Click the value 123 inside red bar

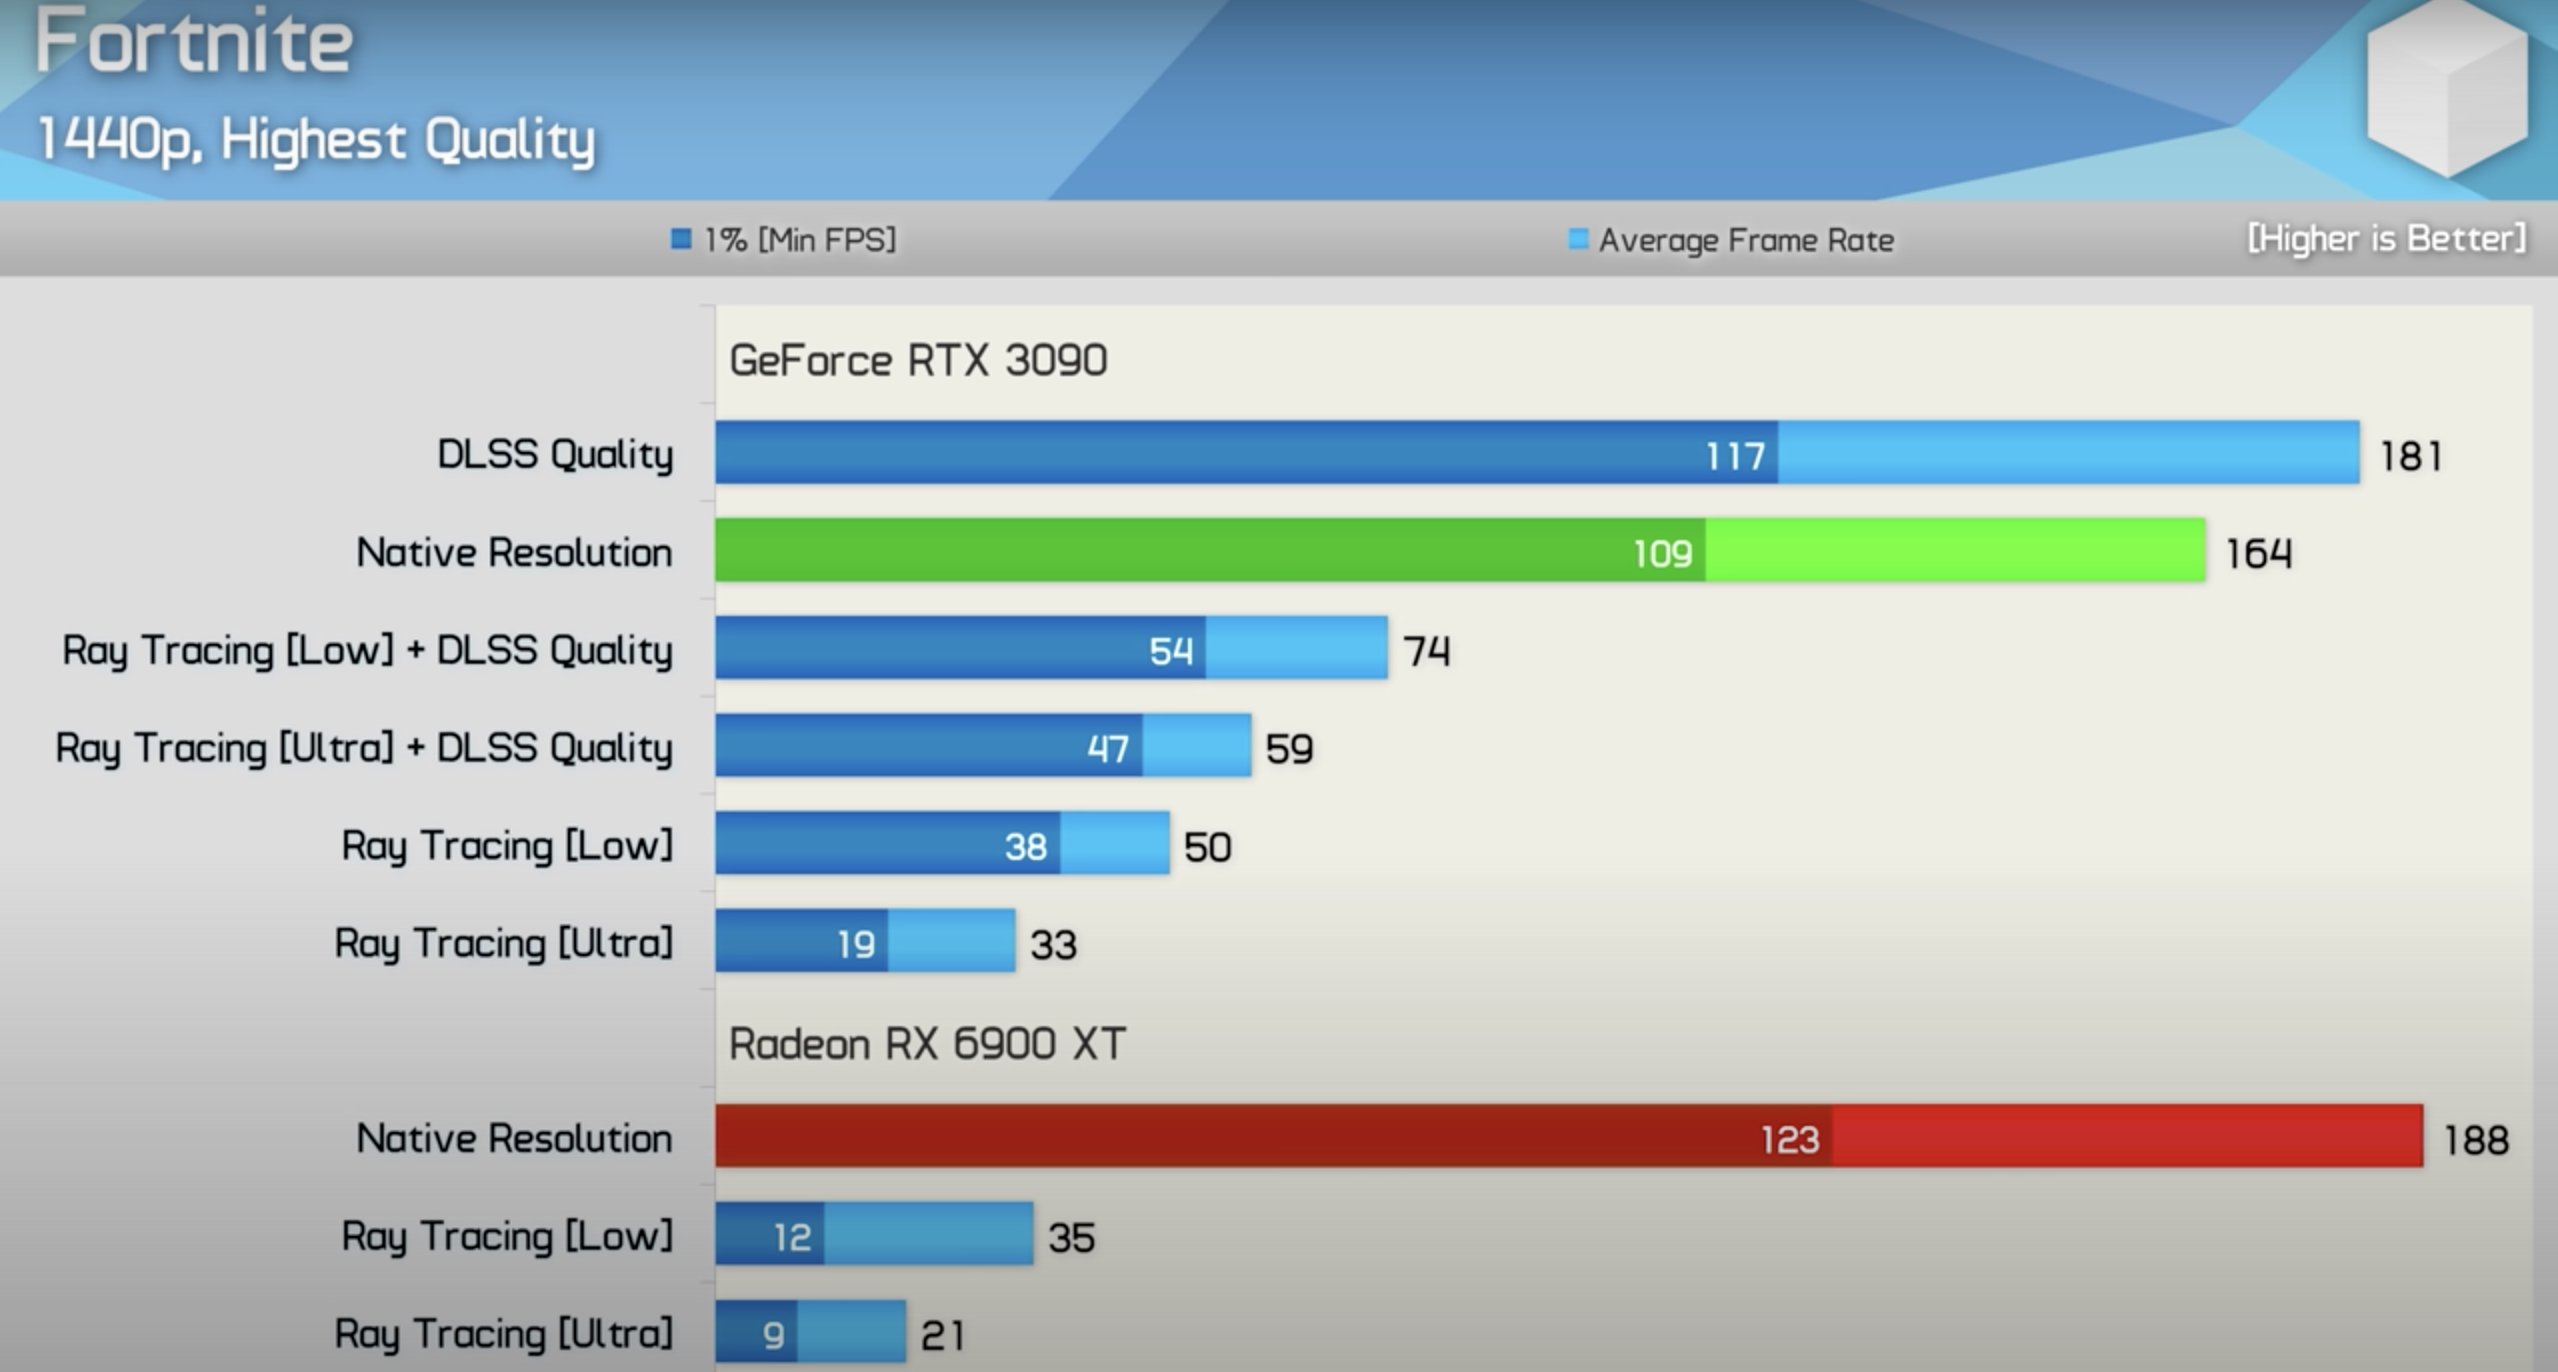[1790, 1140]
